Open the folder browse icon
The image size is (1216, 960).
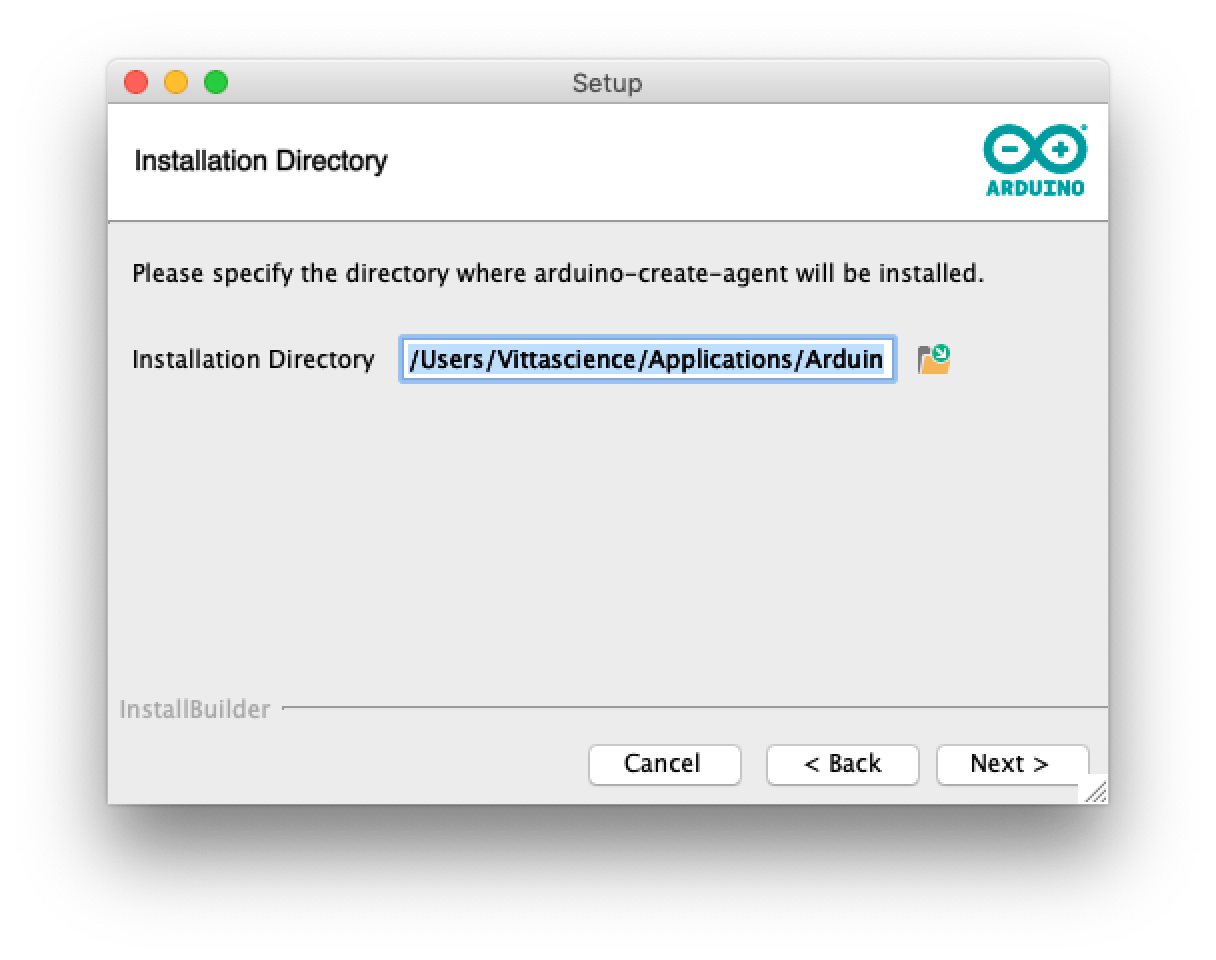coord(934,359)
